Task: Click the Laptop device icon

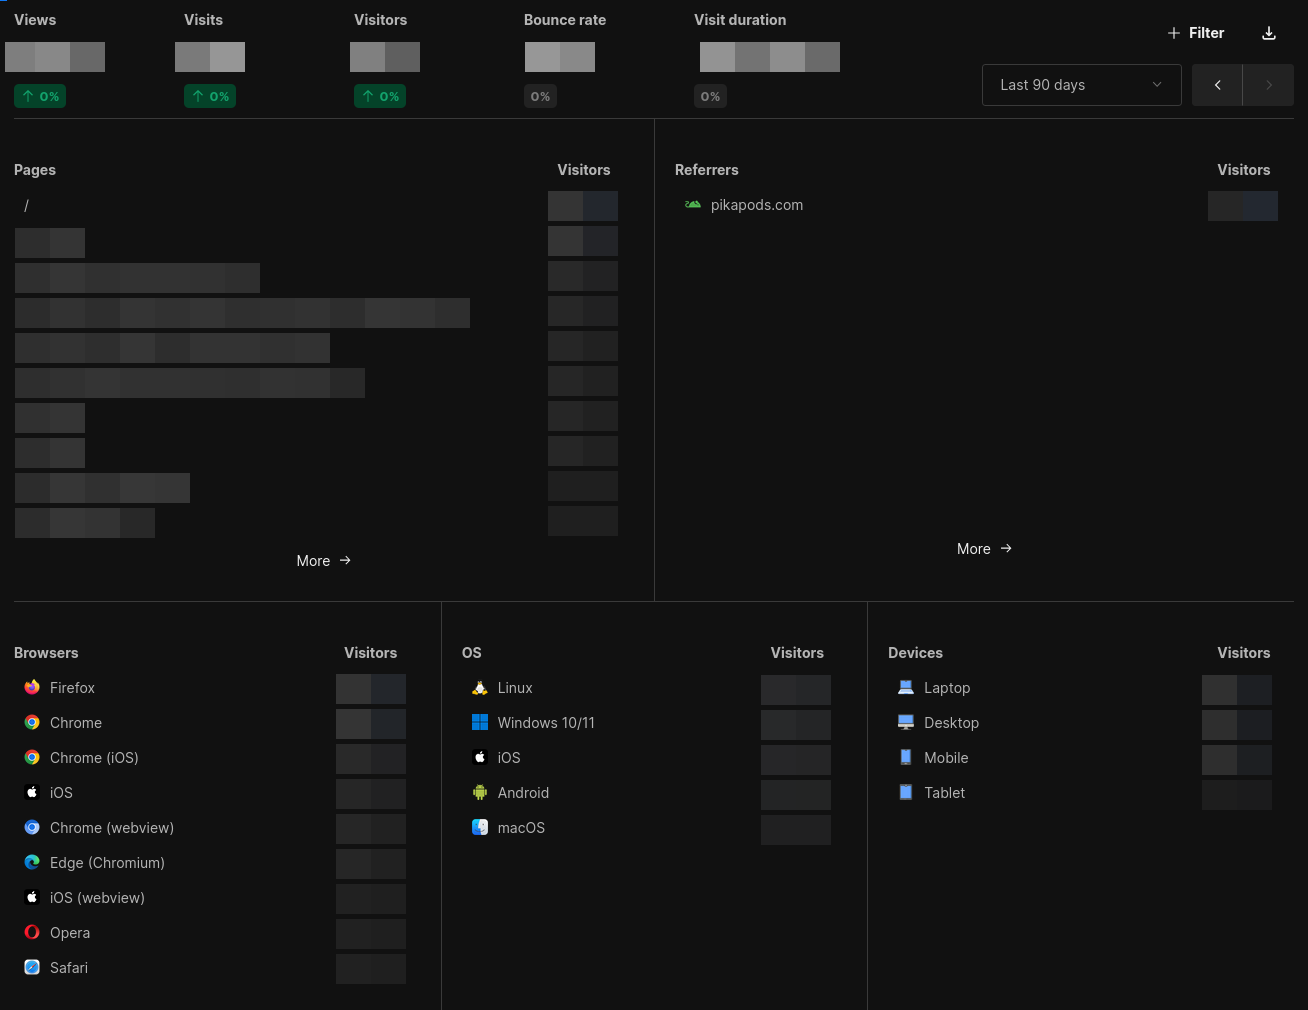Action: [905, 687]
